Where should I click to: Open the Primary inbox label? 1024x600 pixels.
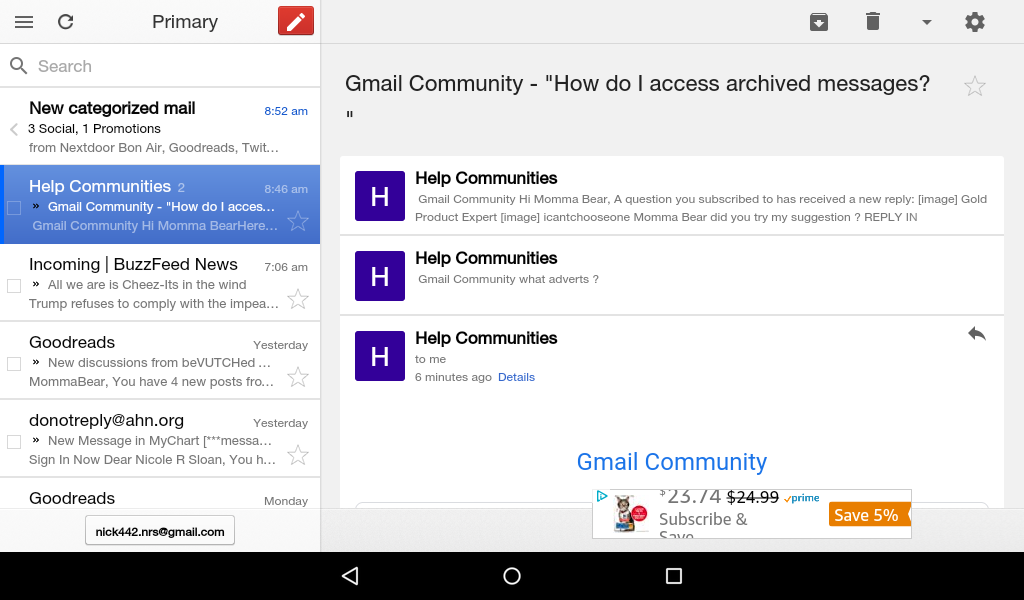(184, 21)
